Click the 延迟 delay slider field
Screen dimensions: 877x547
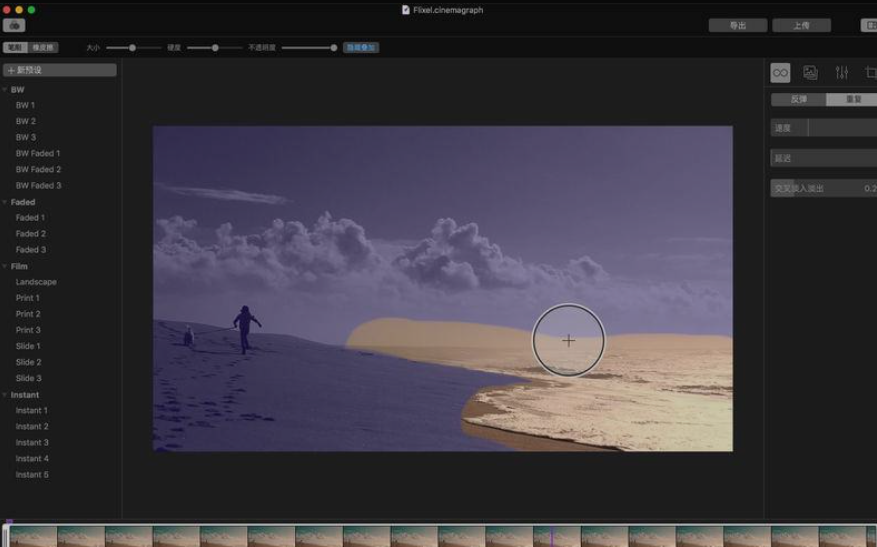[x=824, y=158]
